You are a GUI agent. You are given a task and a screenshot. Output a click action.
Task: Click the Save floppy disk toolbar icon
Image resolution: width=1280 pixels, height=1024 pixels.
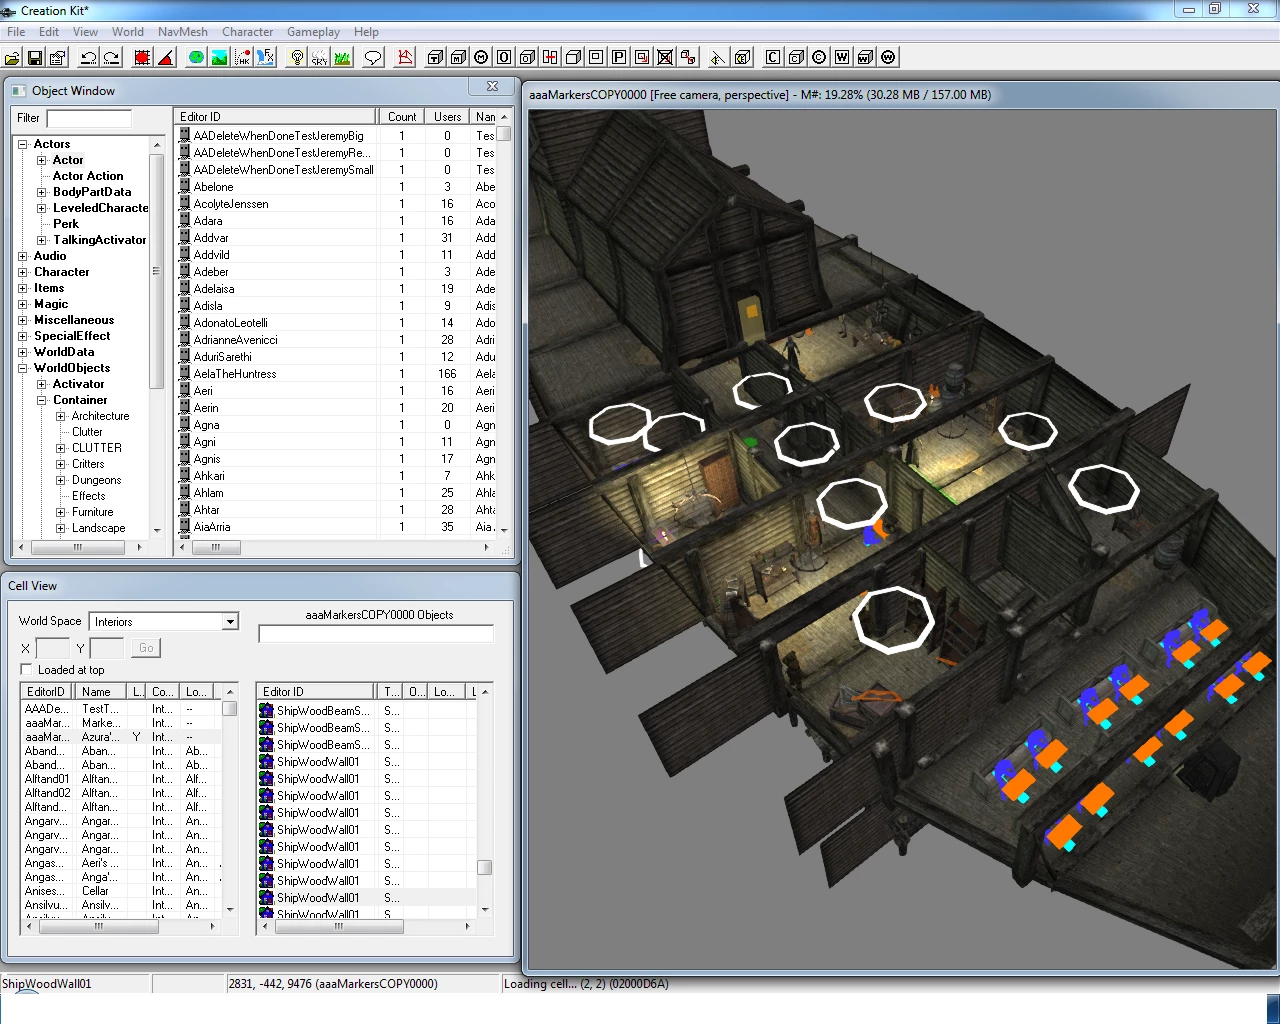coord(35,58)
